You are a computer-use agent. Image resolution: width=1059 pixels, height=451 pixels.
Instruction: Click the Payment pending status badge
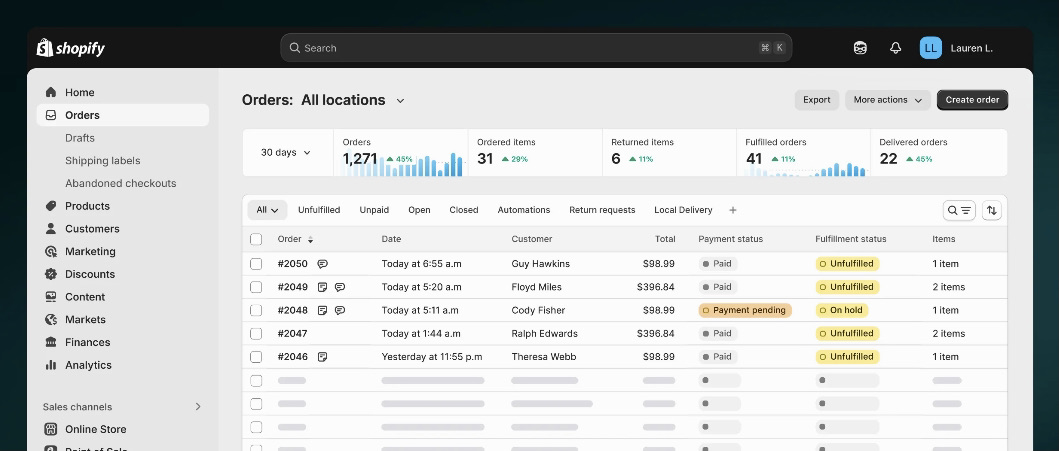pos(745,311)
